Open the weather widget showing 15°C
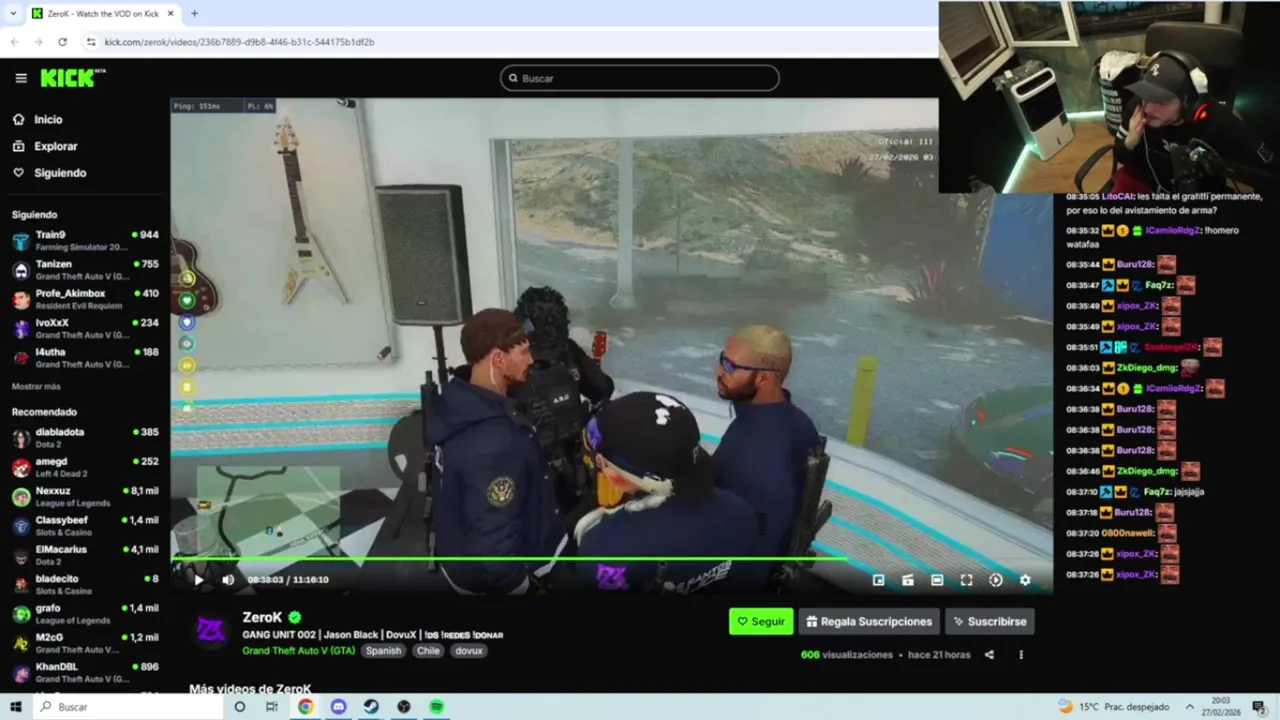The width and height of the screenshot is (1280, 720). coord(1114,707)
